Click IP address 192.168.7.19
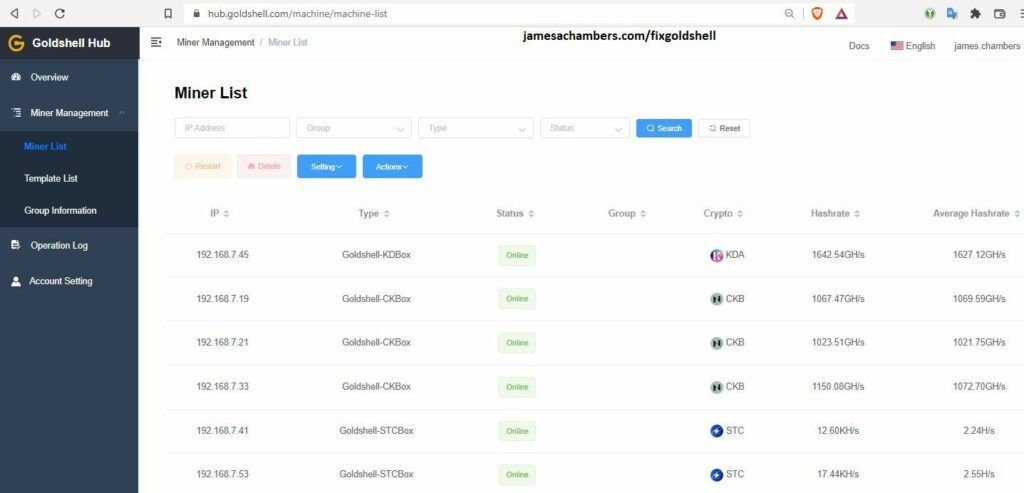This screenshot has height=493, width=1024. point(223,299)
